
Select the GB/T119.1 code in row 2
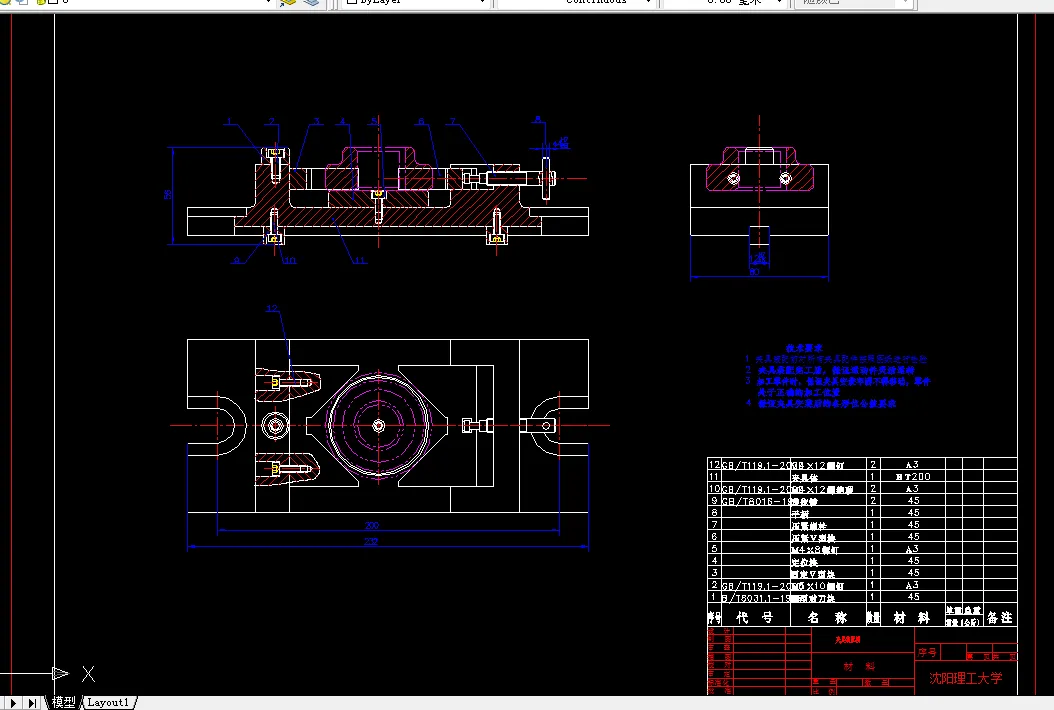756,586
